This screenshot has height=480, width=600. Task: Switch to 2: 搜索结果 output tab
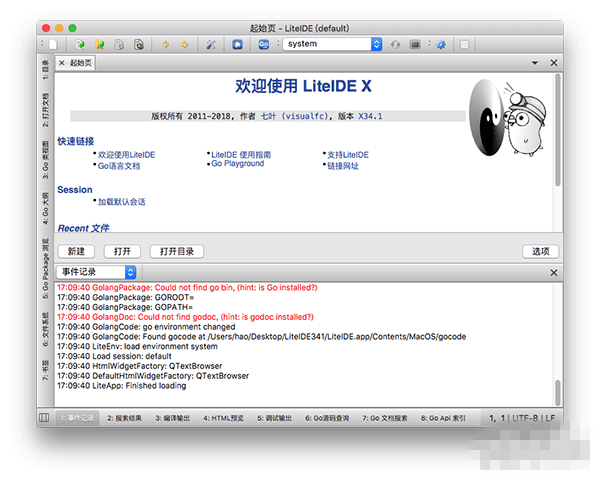(x=124, y=418)
